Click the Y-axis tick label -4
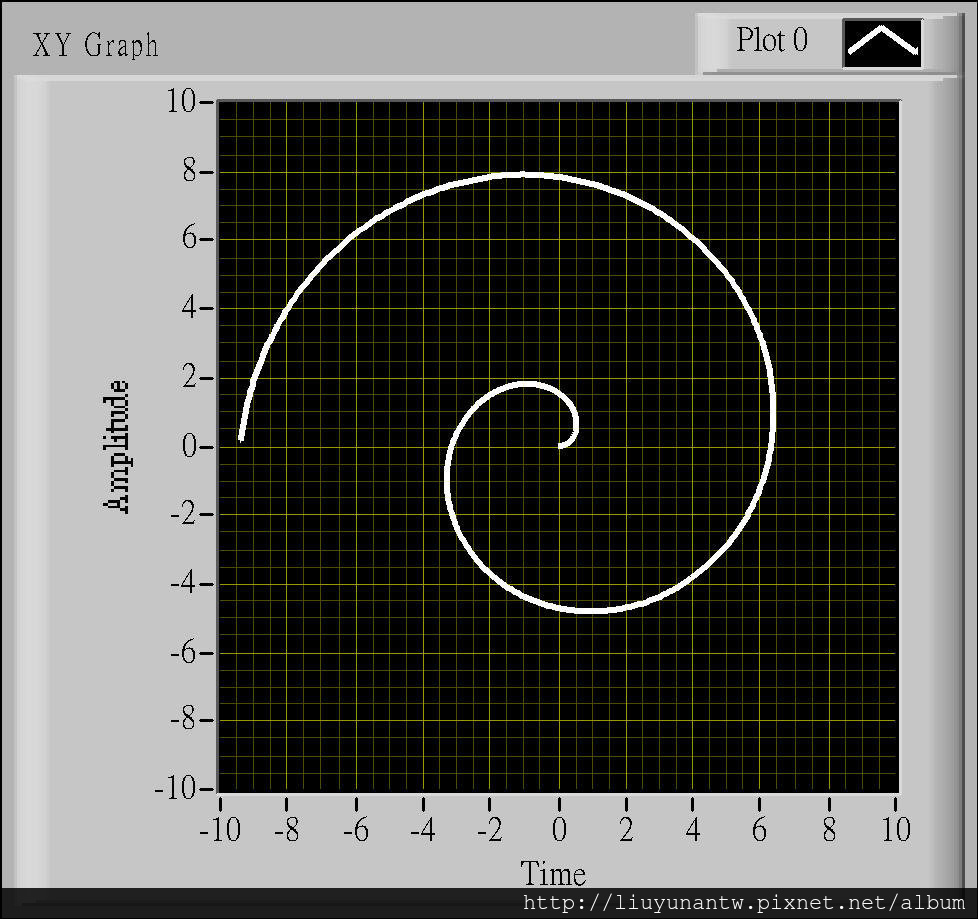Screen dimensions: 978x919 point(184,585)
